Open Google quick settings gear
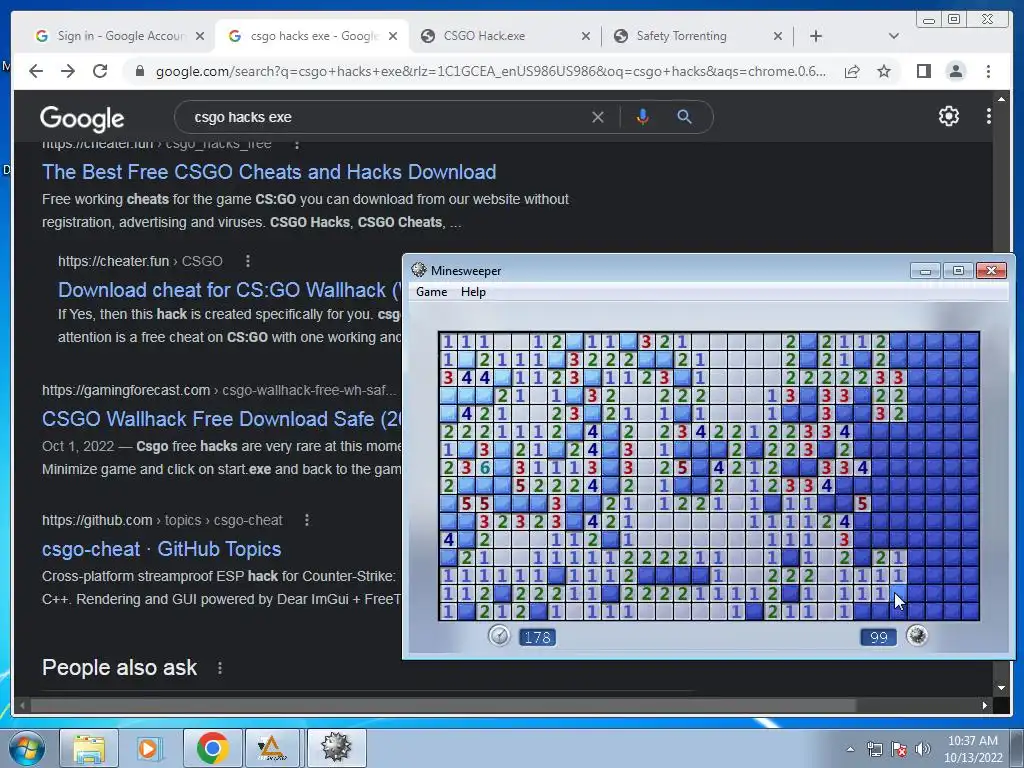 point(948,116)
